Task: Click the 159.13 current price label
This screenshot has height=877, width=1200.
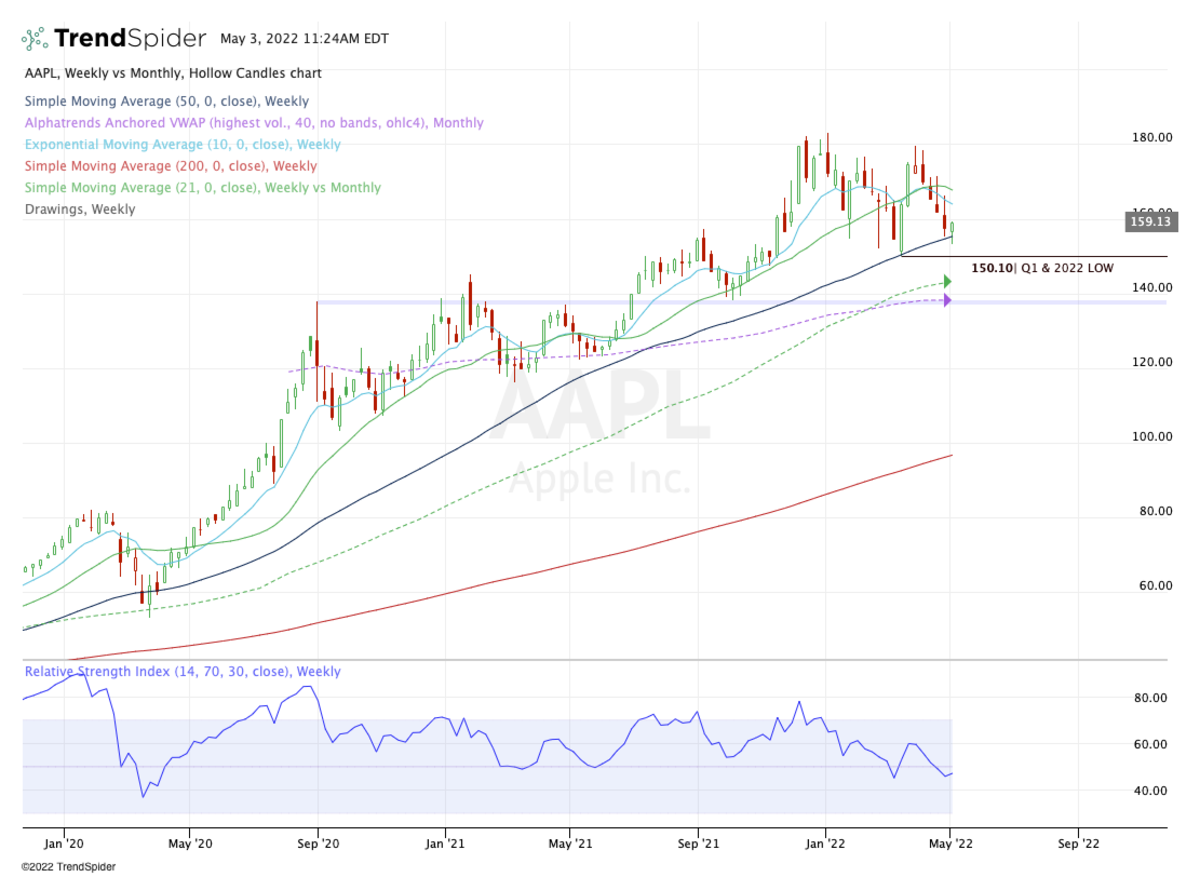Action: click(1149, 223)
